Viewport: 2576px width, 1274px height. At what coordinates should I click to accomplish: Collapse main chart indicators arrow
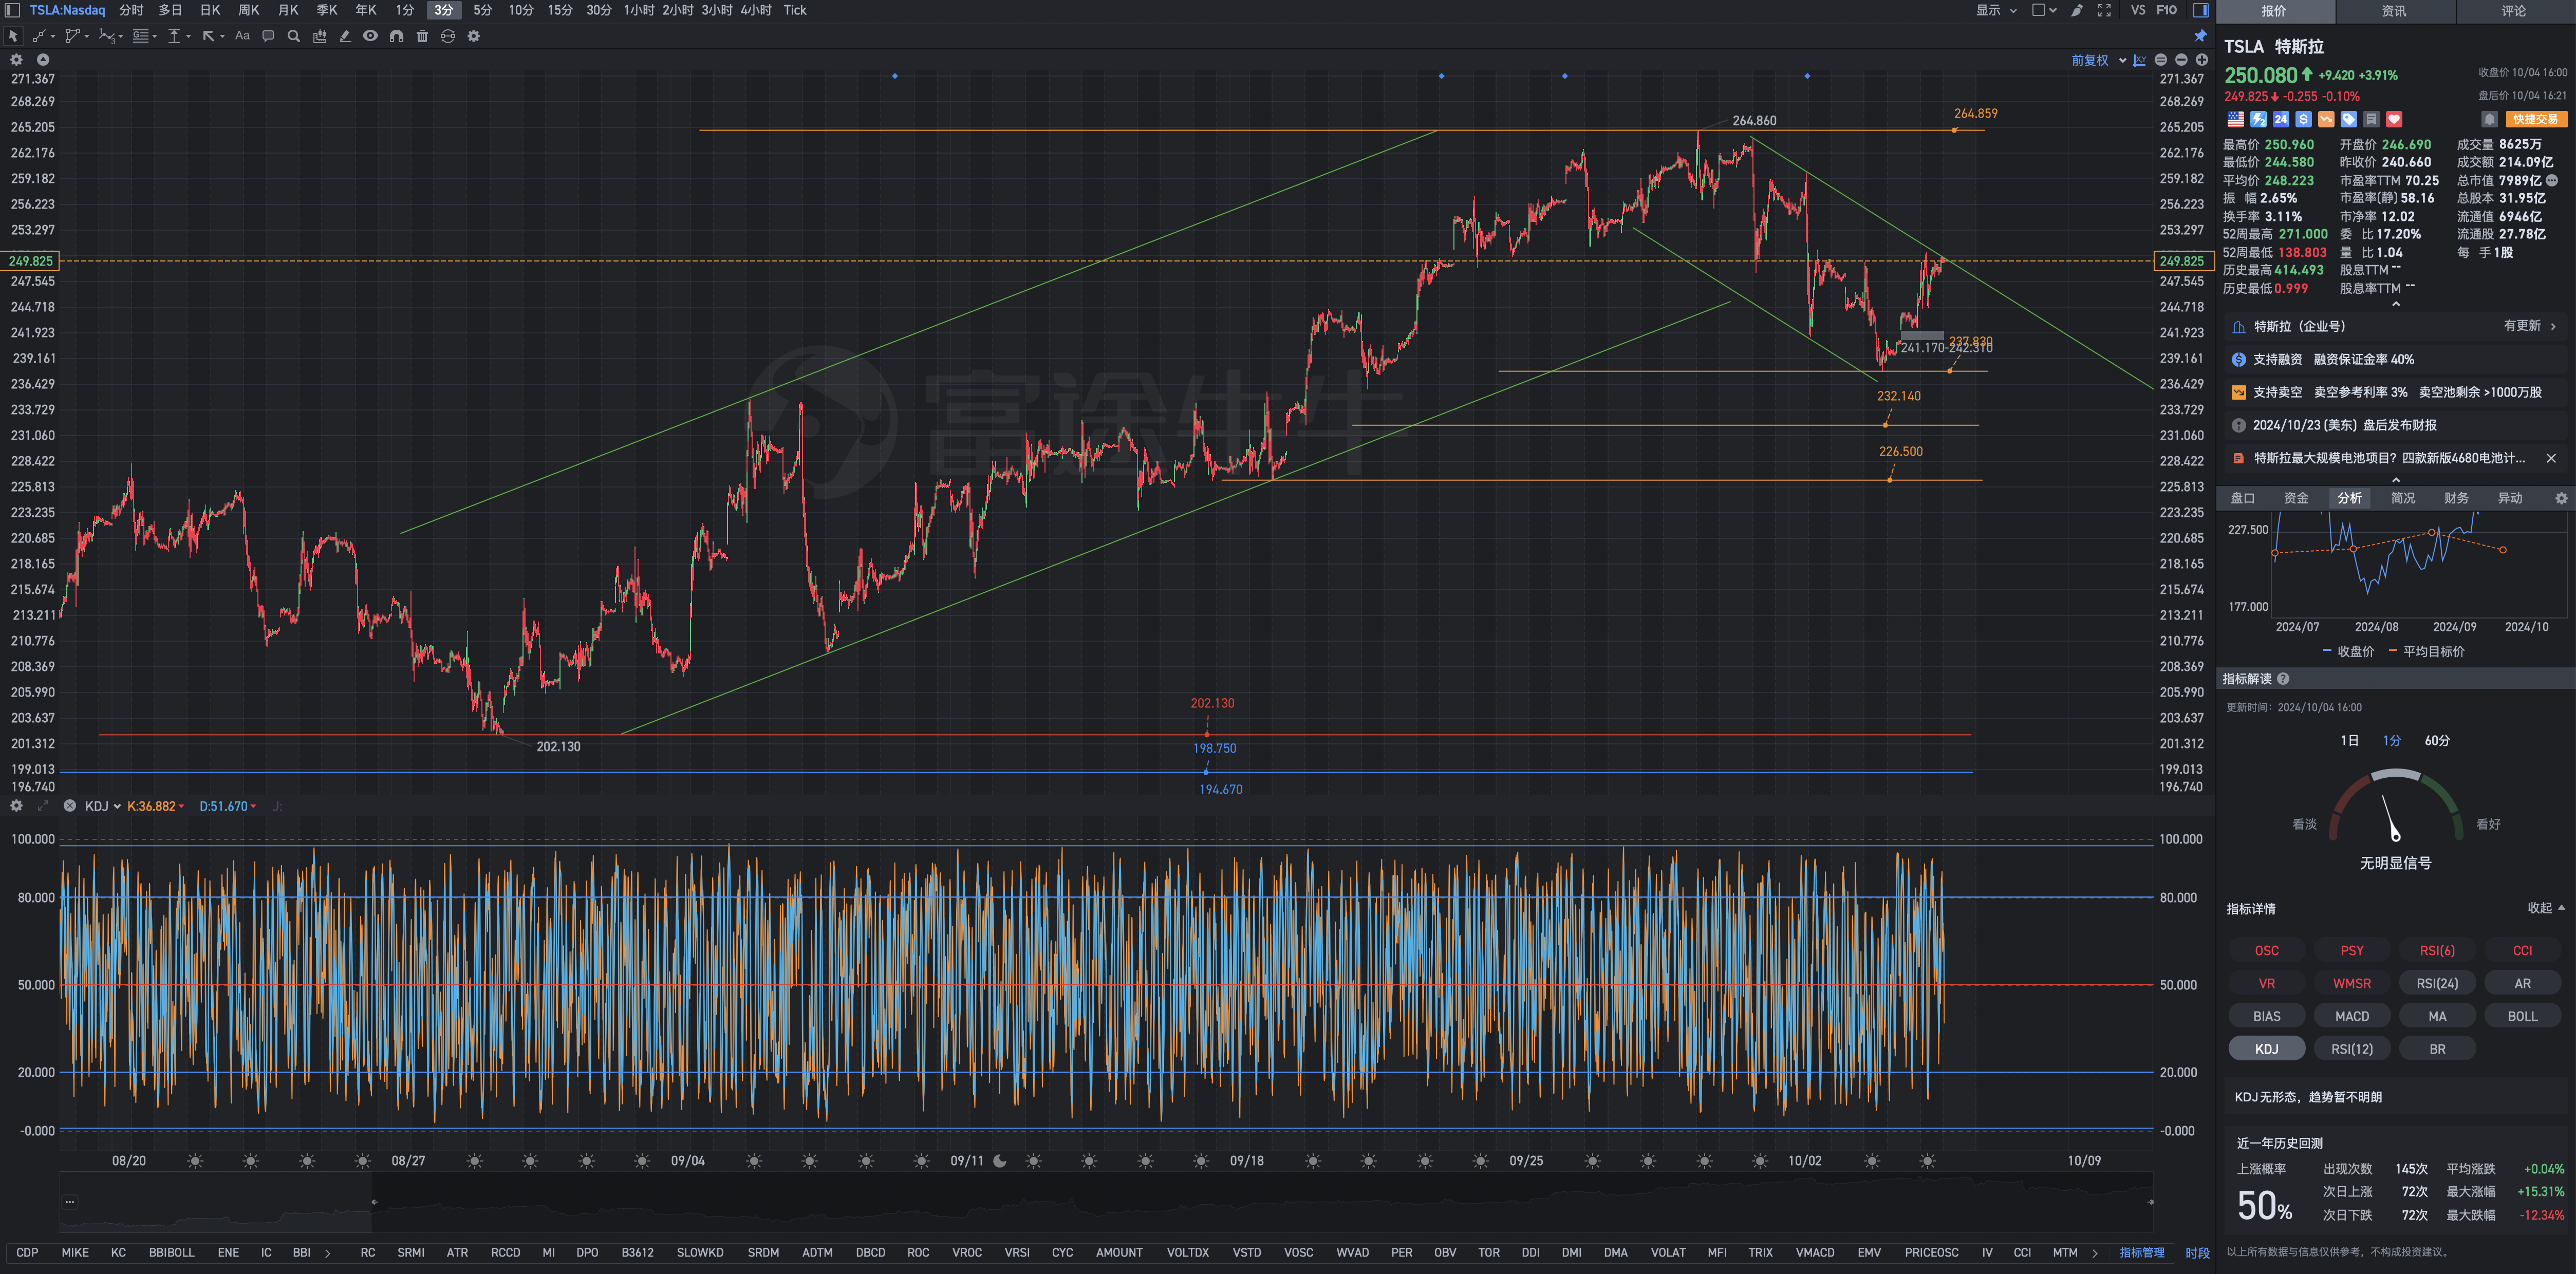click(x=43, y=60)
